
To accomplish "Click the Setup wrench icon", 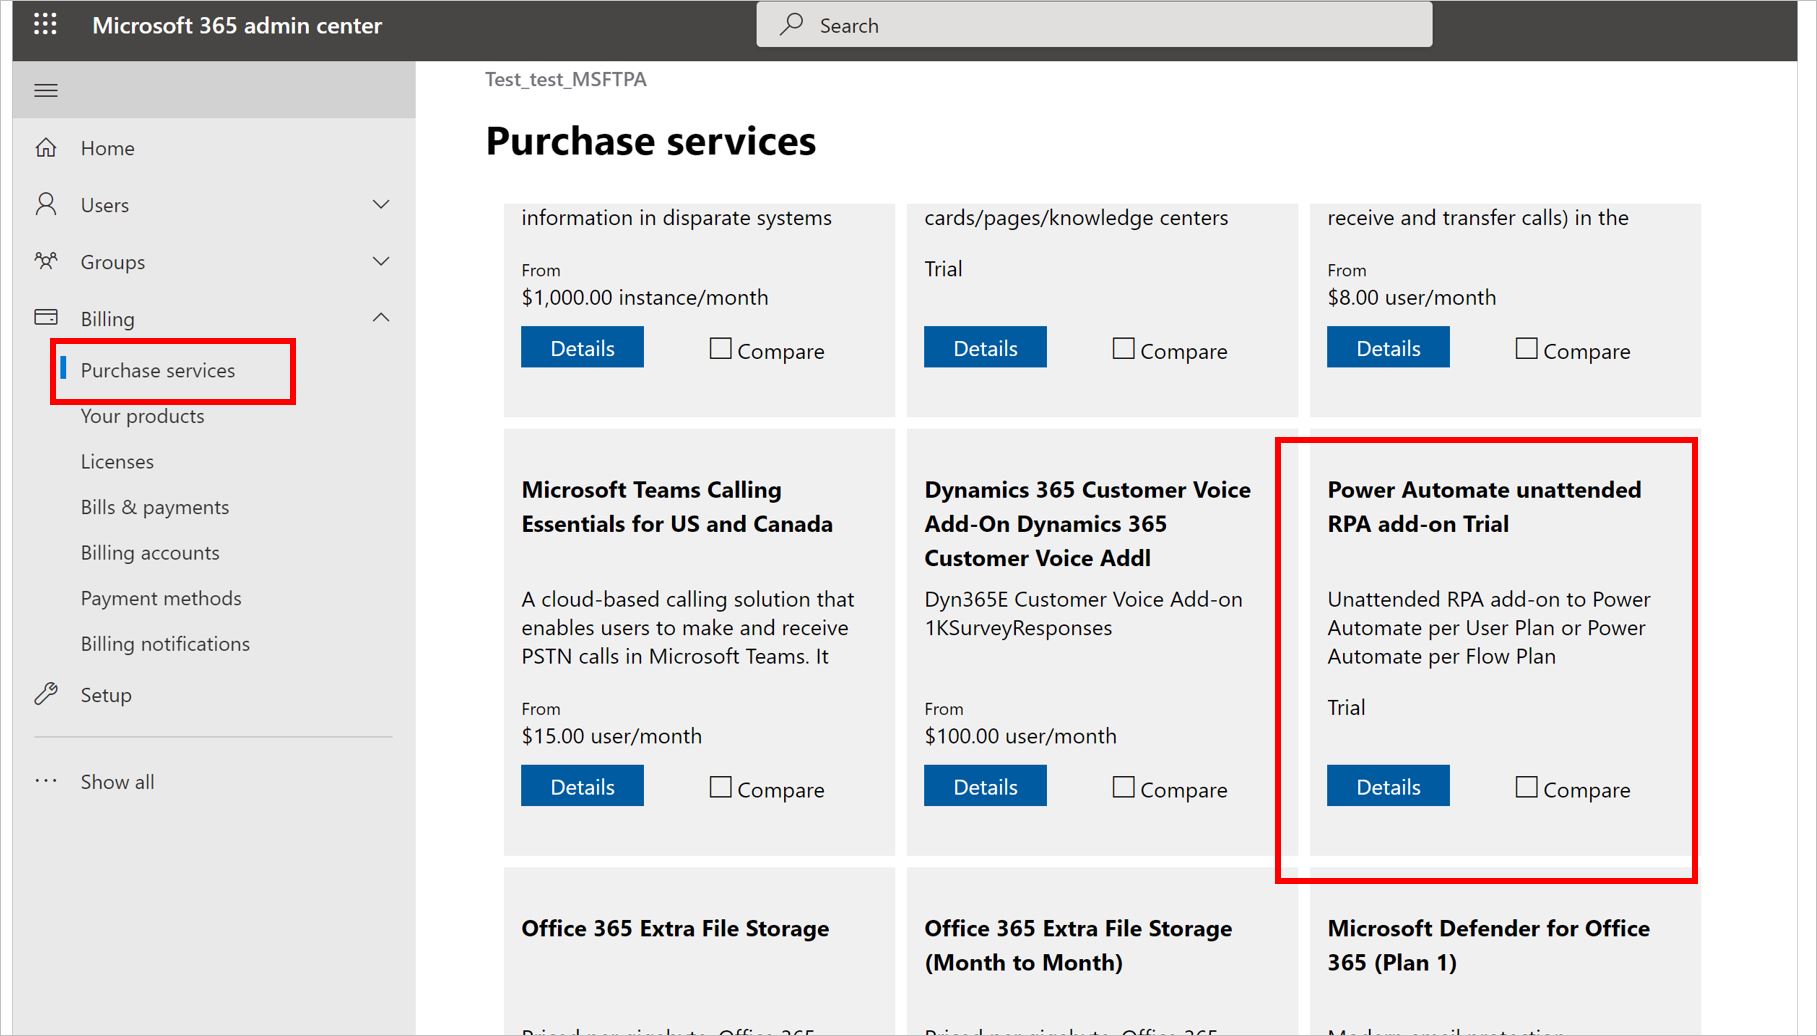I will (46, 694).
